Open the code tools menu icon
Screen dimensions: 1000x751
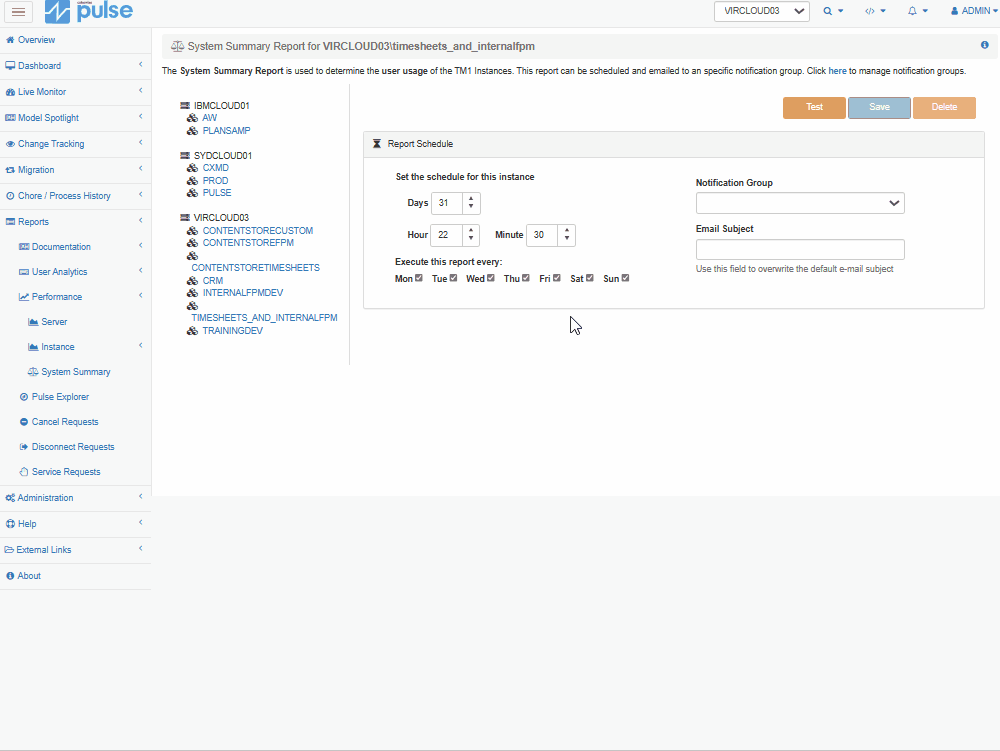[x=875, y=11]
